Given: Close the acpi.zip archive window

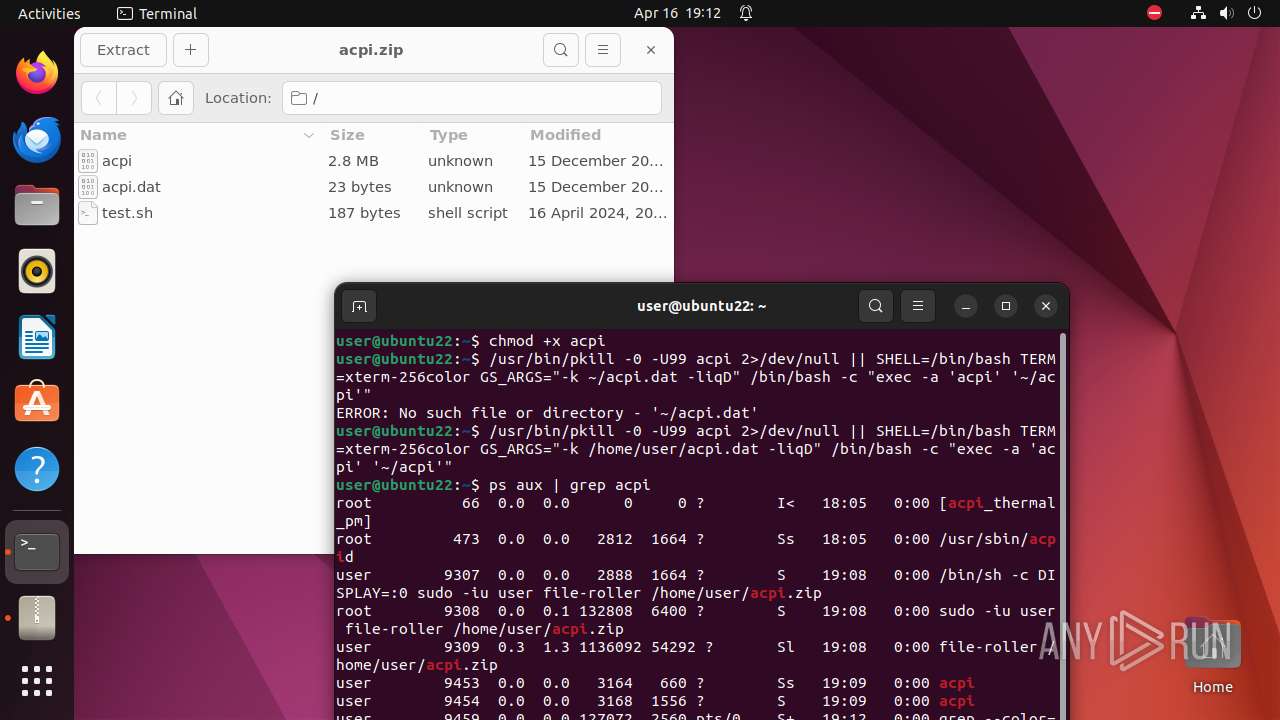Looking at the screenshot, I should click(x=651, y=50).
